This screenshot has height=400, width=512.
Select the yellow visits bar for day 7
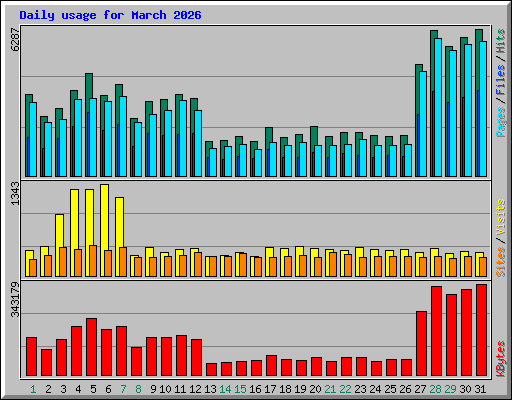[x=119, y=237]
